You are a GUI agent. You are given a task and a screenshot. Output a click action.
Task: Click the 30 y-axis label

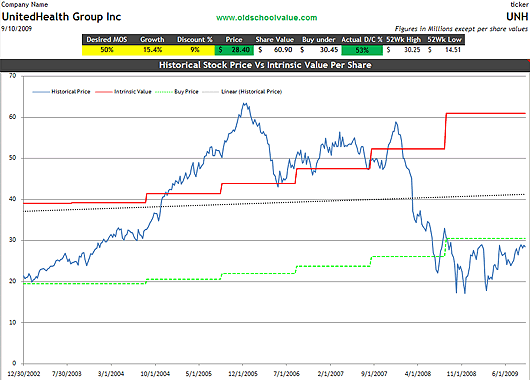13,240
